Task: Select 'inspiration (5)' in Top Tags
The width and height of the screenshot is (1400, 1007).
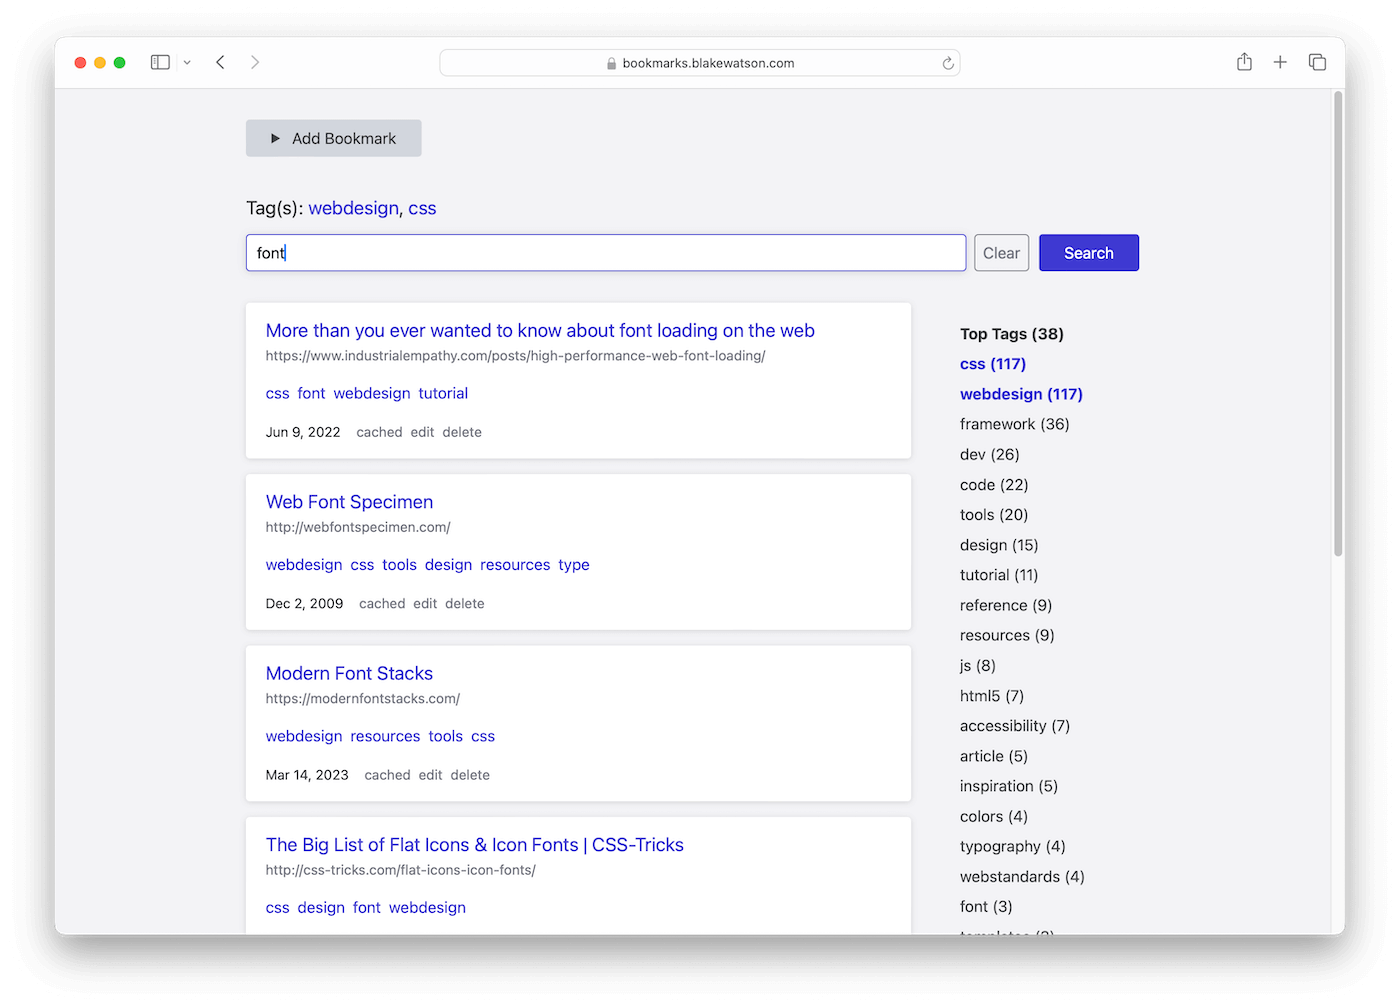Action: [1009, 786]
